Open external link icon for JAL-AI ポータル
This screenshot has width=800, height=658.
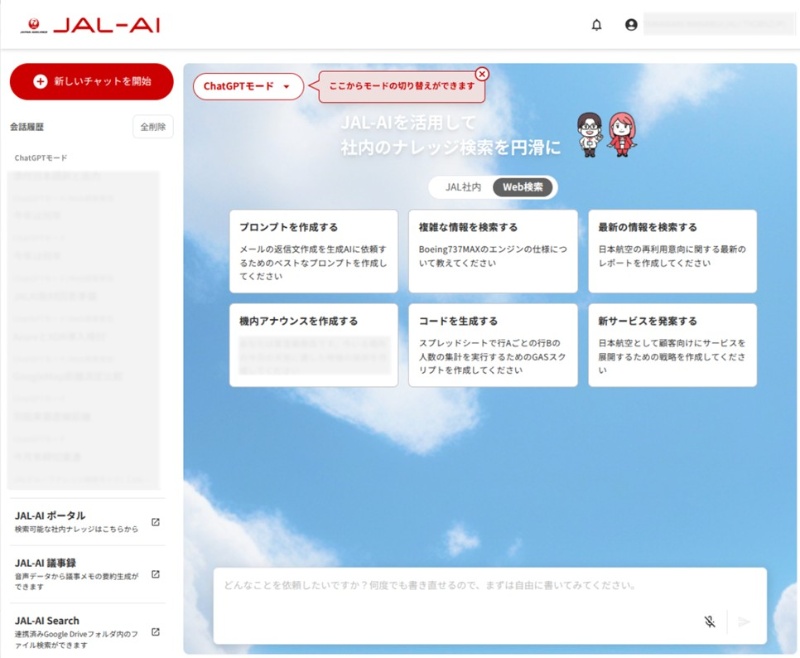click(155, 522)
